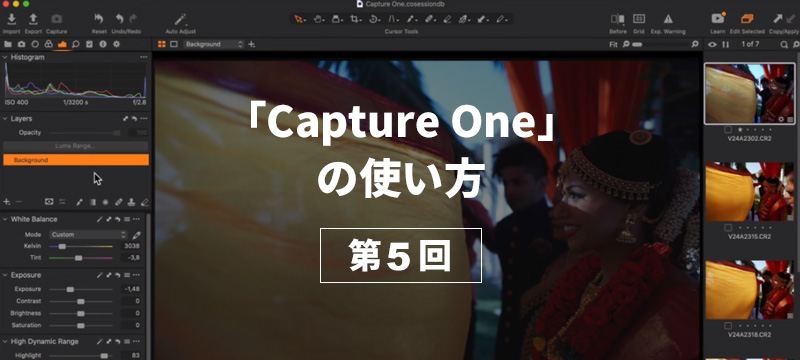Toggle the Grid overlay
The height and width of the screenshot is (360, 800).
[639, 19]
